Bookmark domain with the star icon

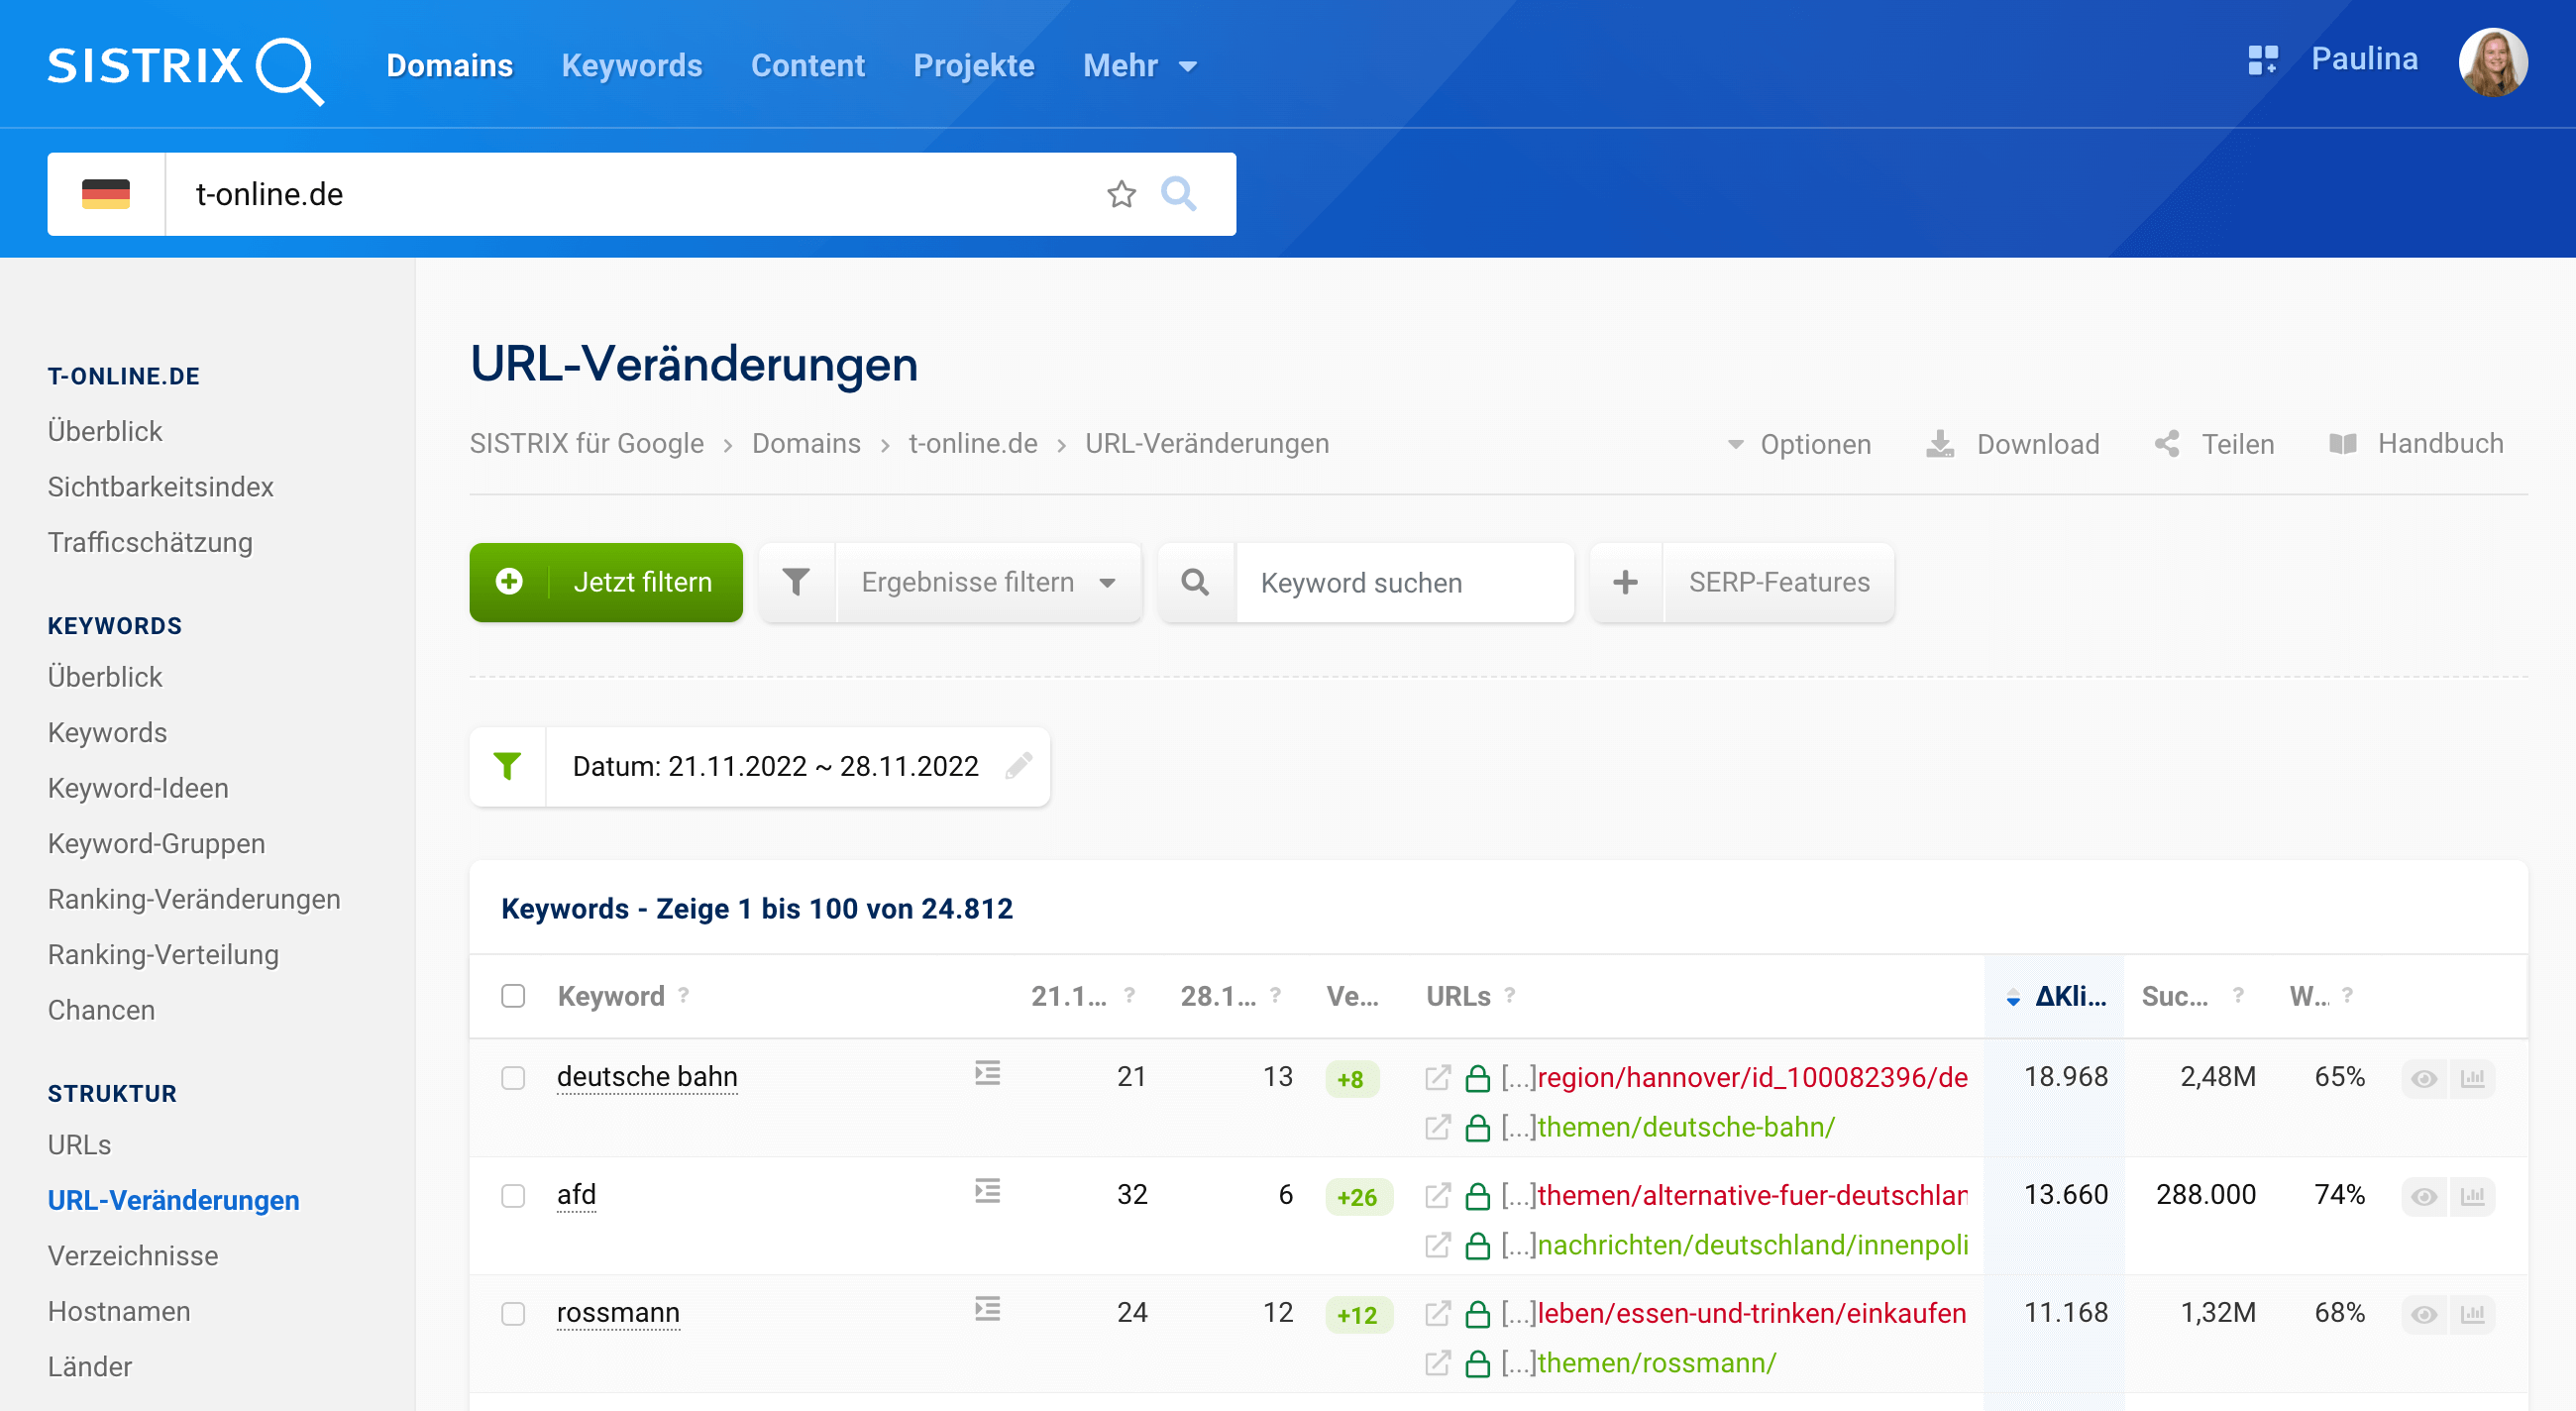pyautogui.click(x=1121, y=194)
